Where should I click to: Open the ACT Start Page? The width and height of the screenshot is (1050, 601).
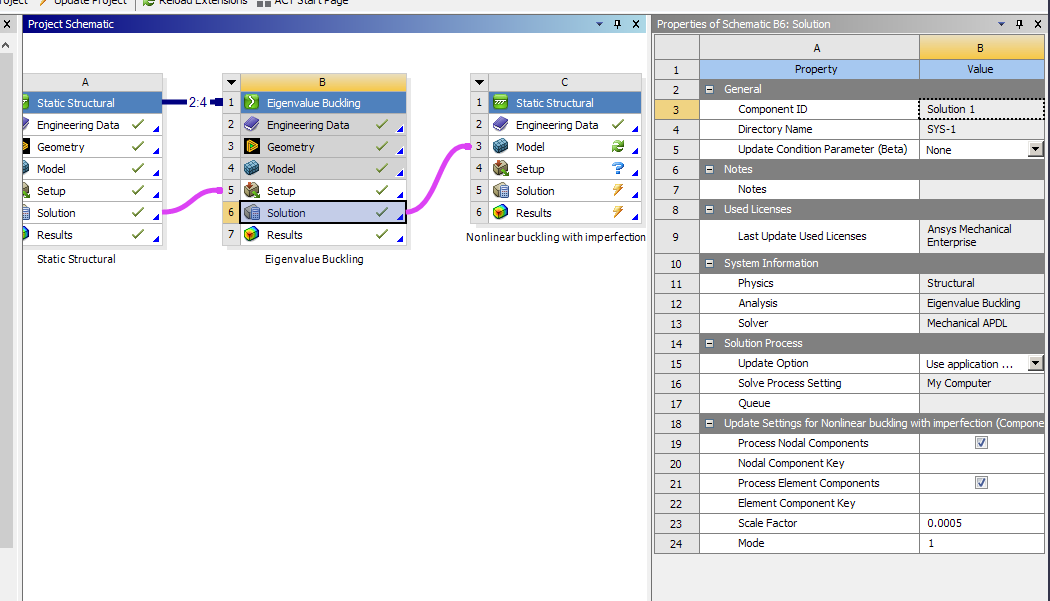tap(302, 2)
